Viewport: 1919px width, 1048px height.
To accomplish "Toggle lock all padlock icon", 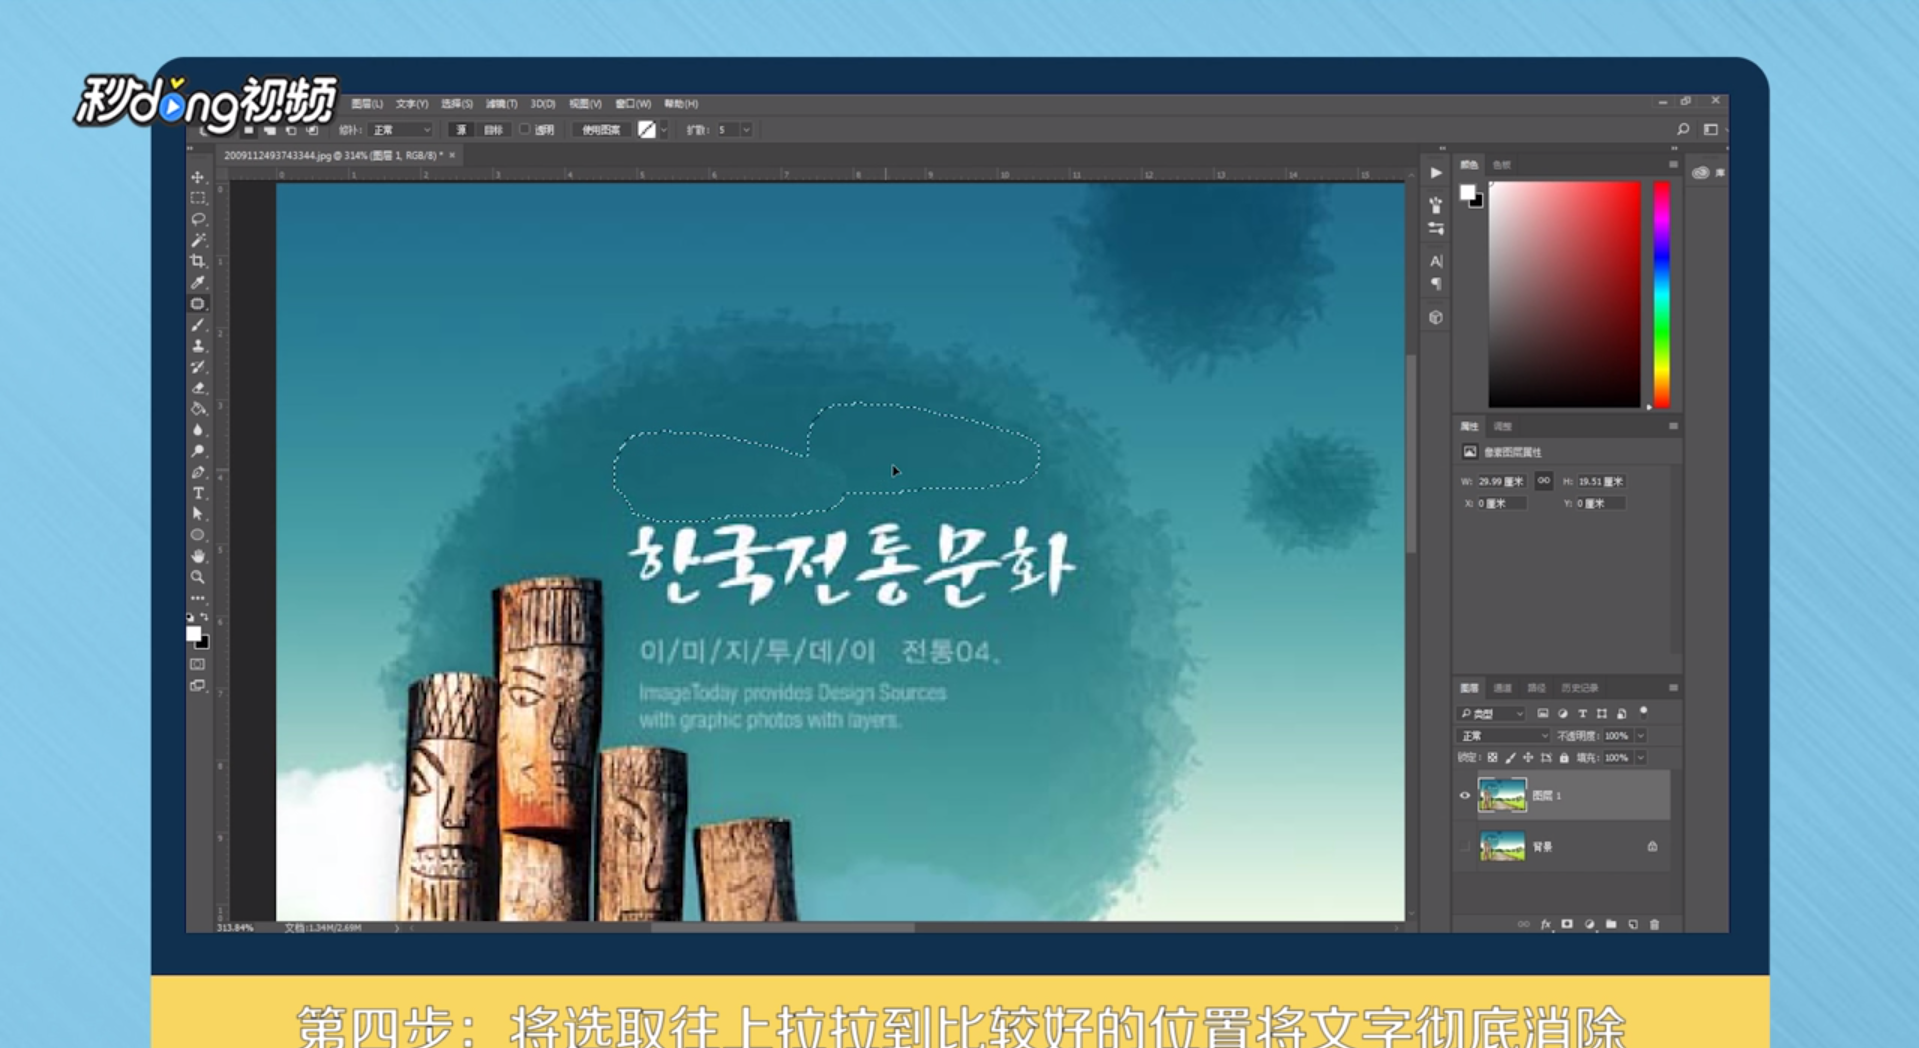I will pyautogui.click(x=1564, y=758).
